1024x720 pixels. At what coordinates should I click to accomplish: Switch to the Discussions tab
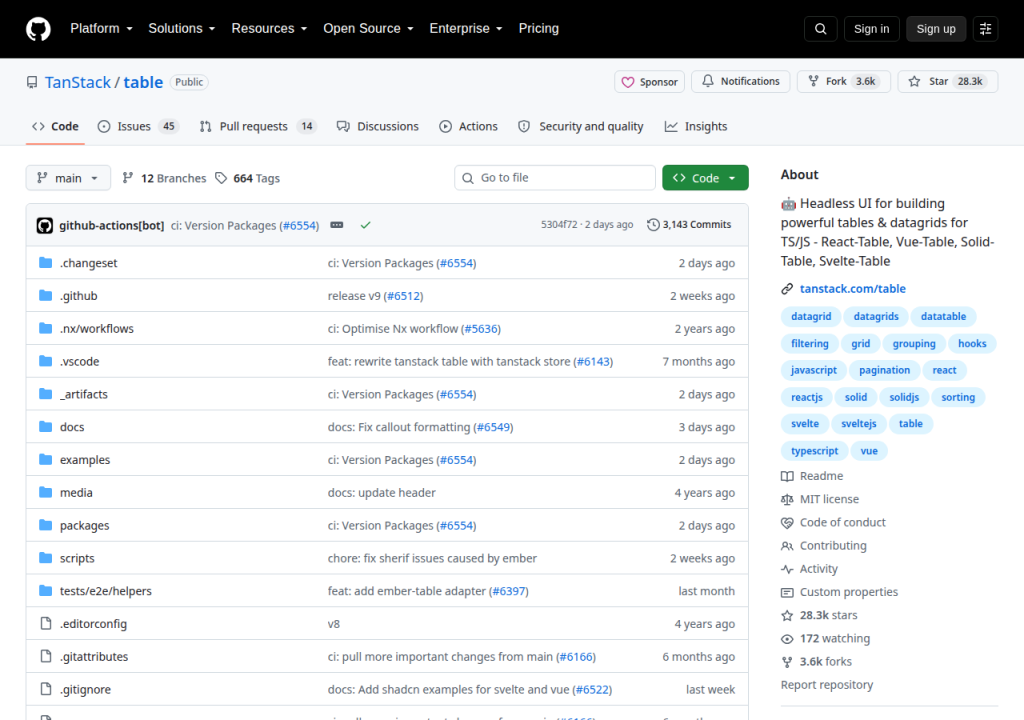pos(377,126)
